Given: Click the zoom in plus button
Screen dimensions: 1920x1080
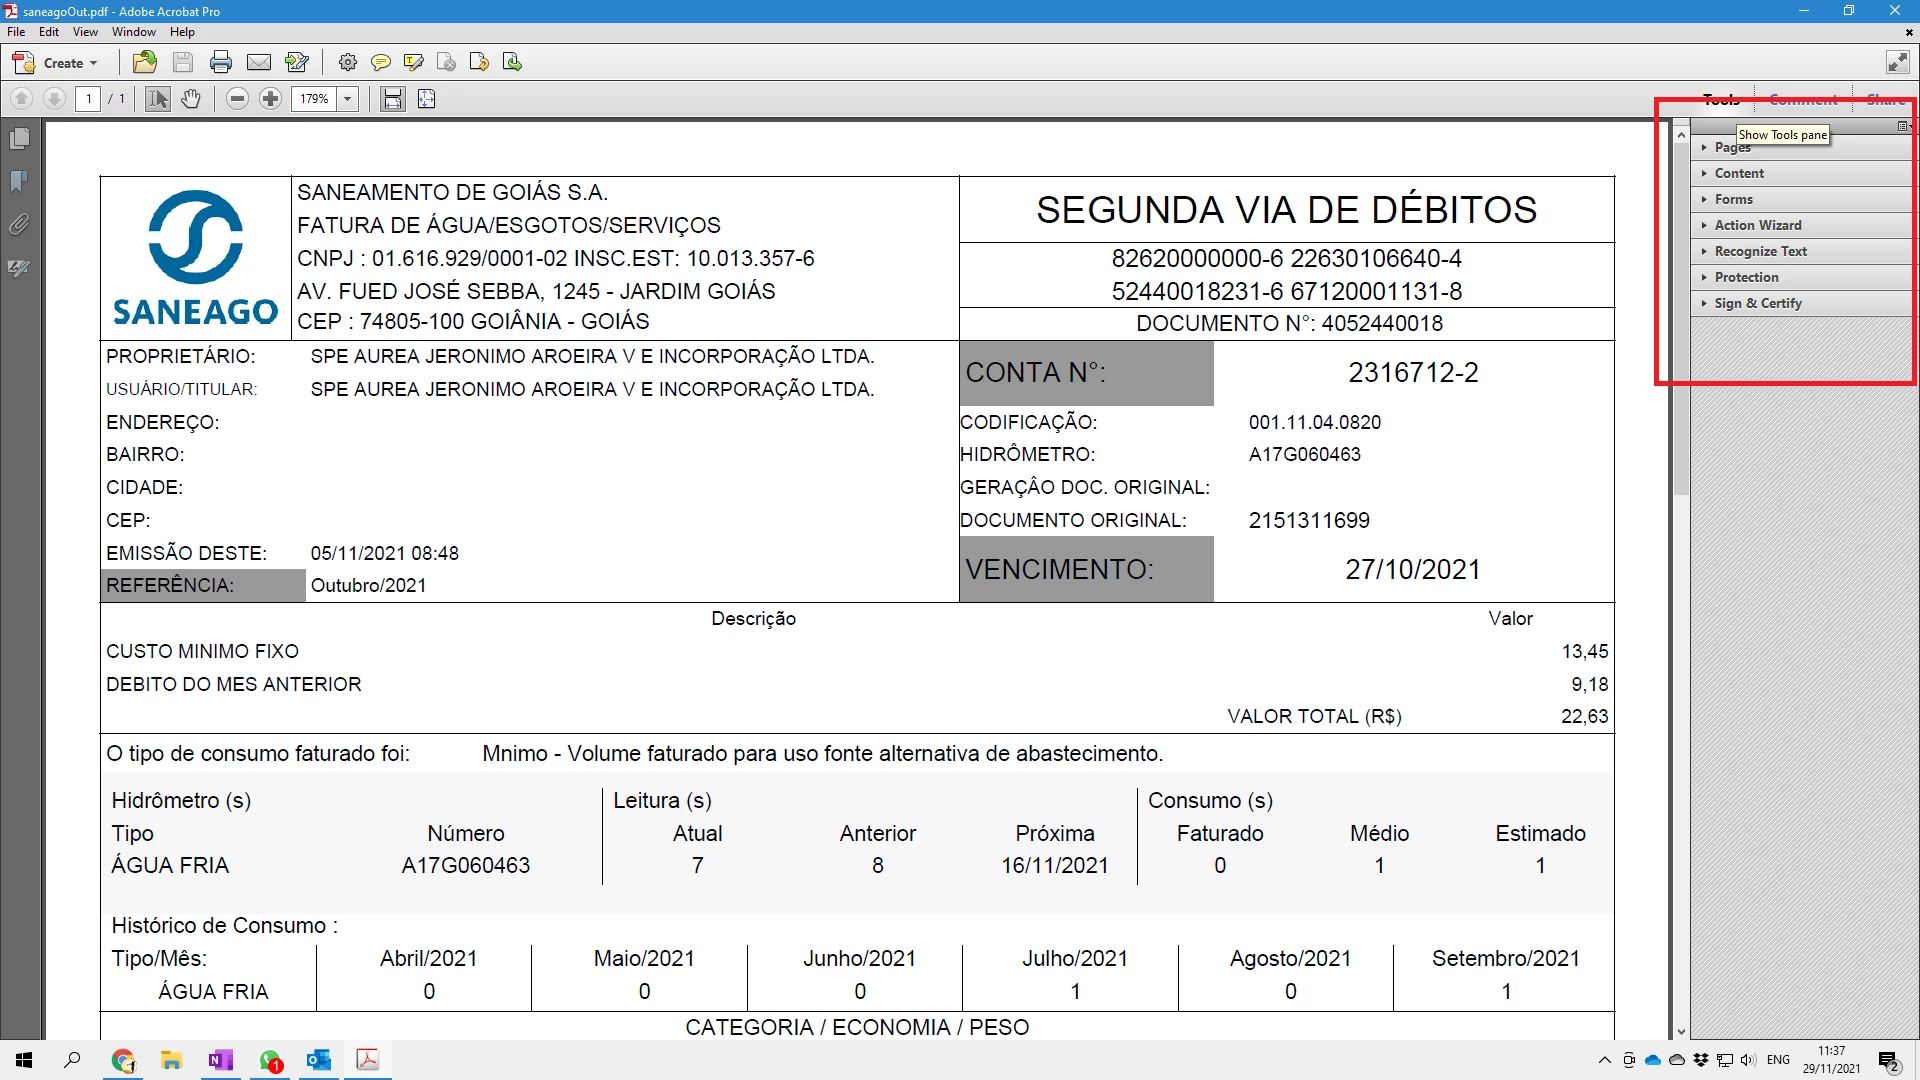Looking at the screenshot, I should (x=270, y=98).
